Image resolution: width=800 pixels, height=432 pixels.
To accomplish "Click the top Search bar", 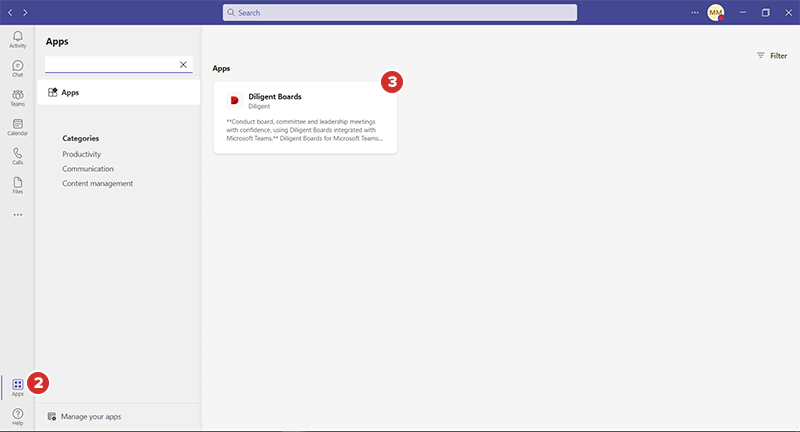I will pyautogui.click(x=400, y=12).
